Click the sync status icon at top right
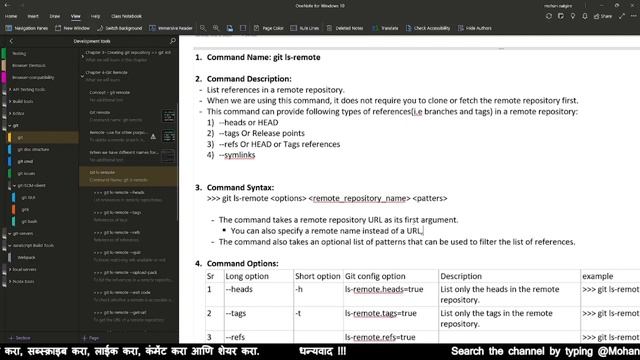Image resolution: width=640 pixels, height=360 pixels. point(549,16)
